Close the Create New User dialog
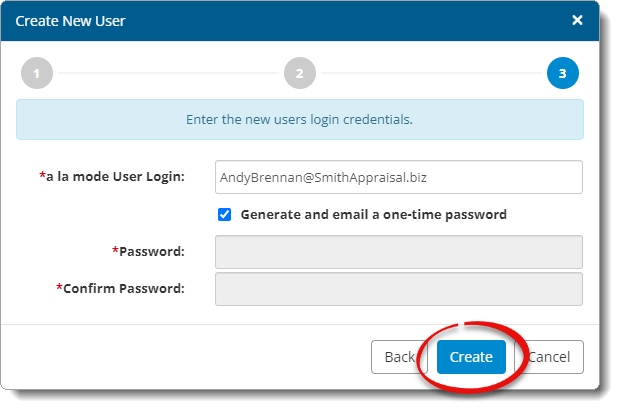The image size is (620, 410). pyautogui.click(x=577, y=20)
